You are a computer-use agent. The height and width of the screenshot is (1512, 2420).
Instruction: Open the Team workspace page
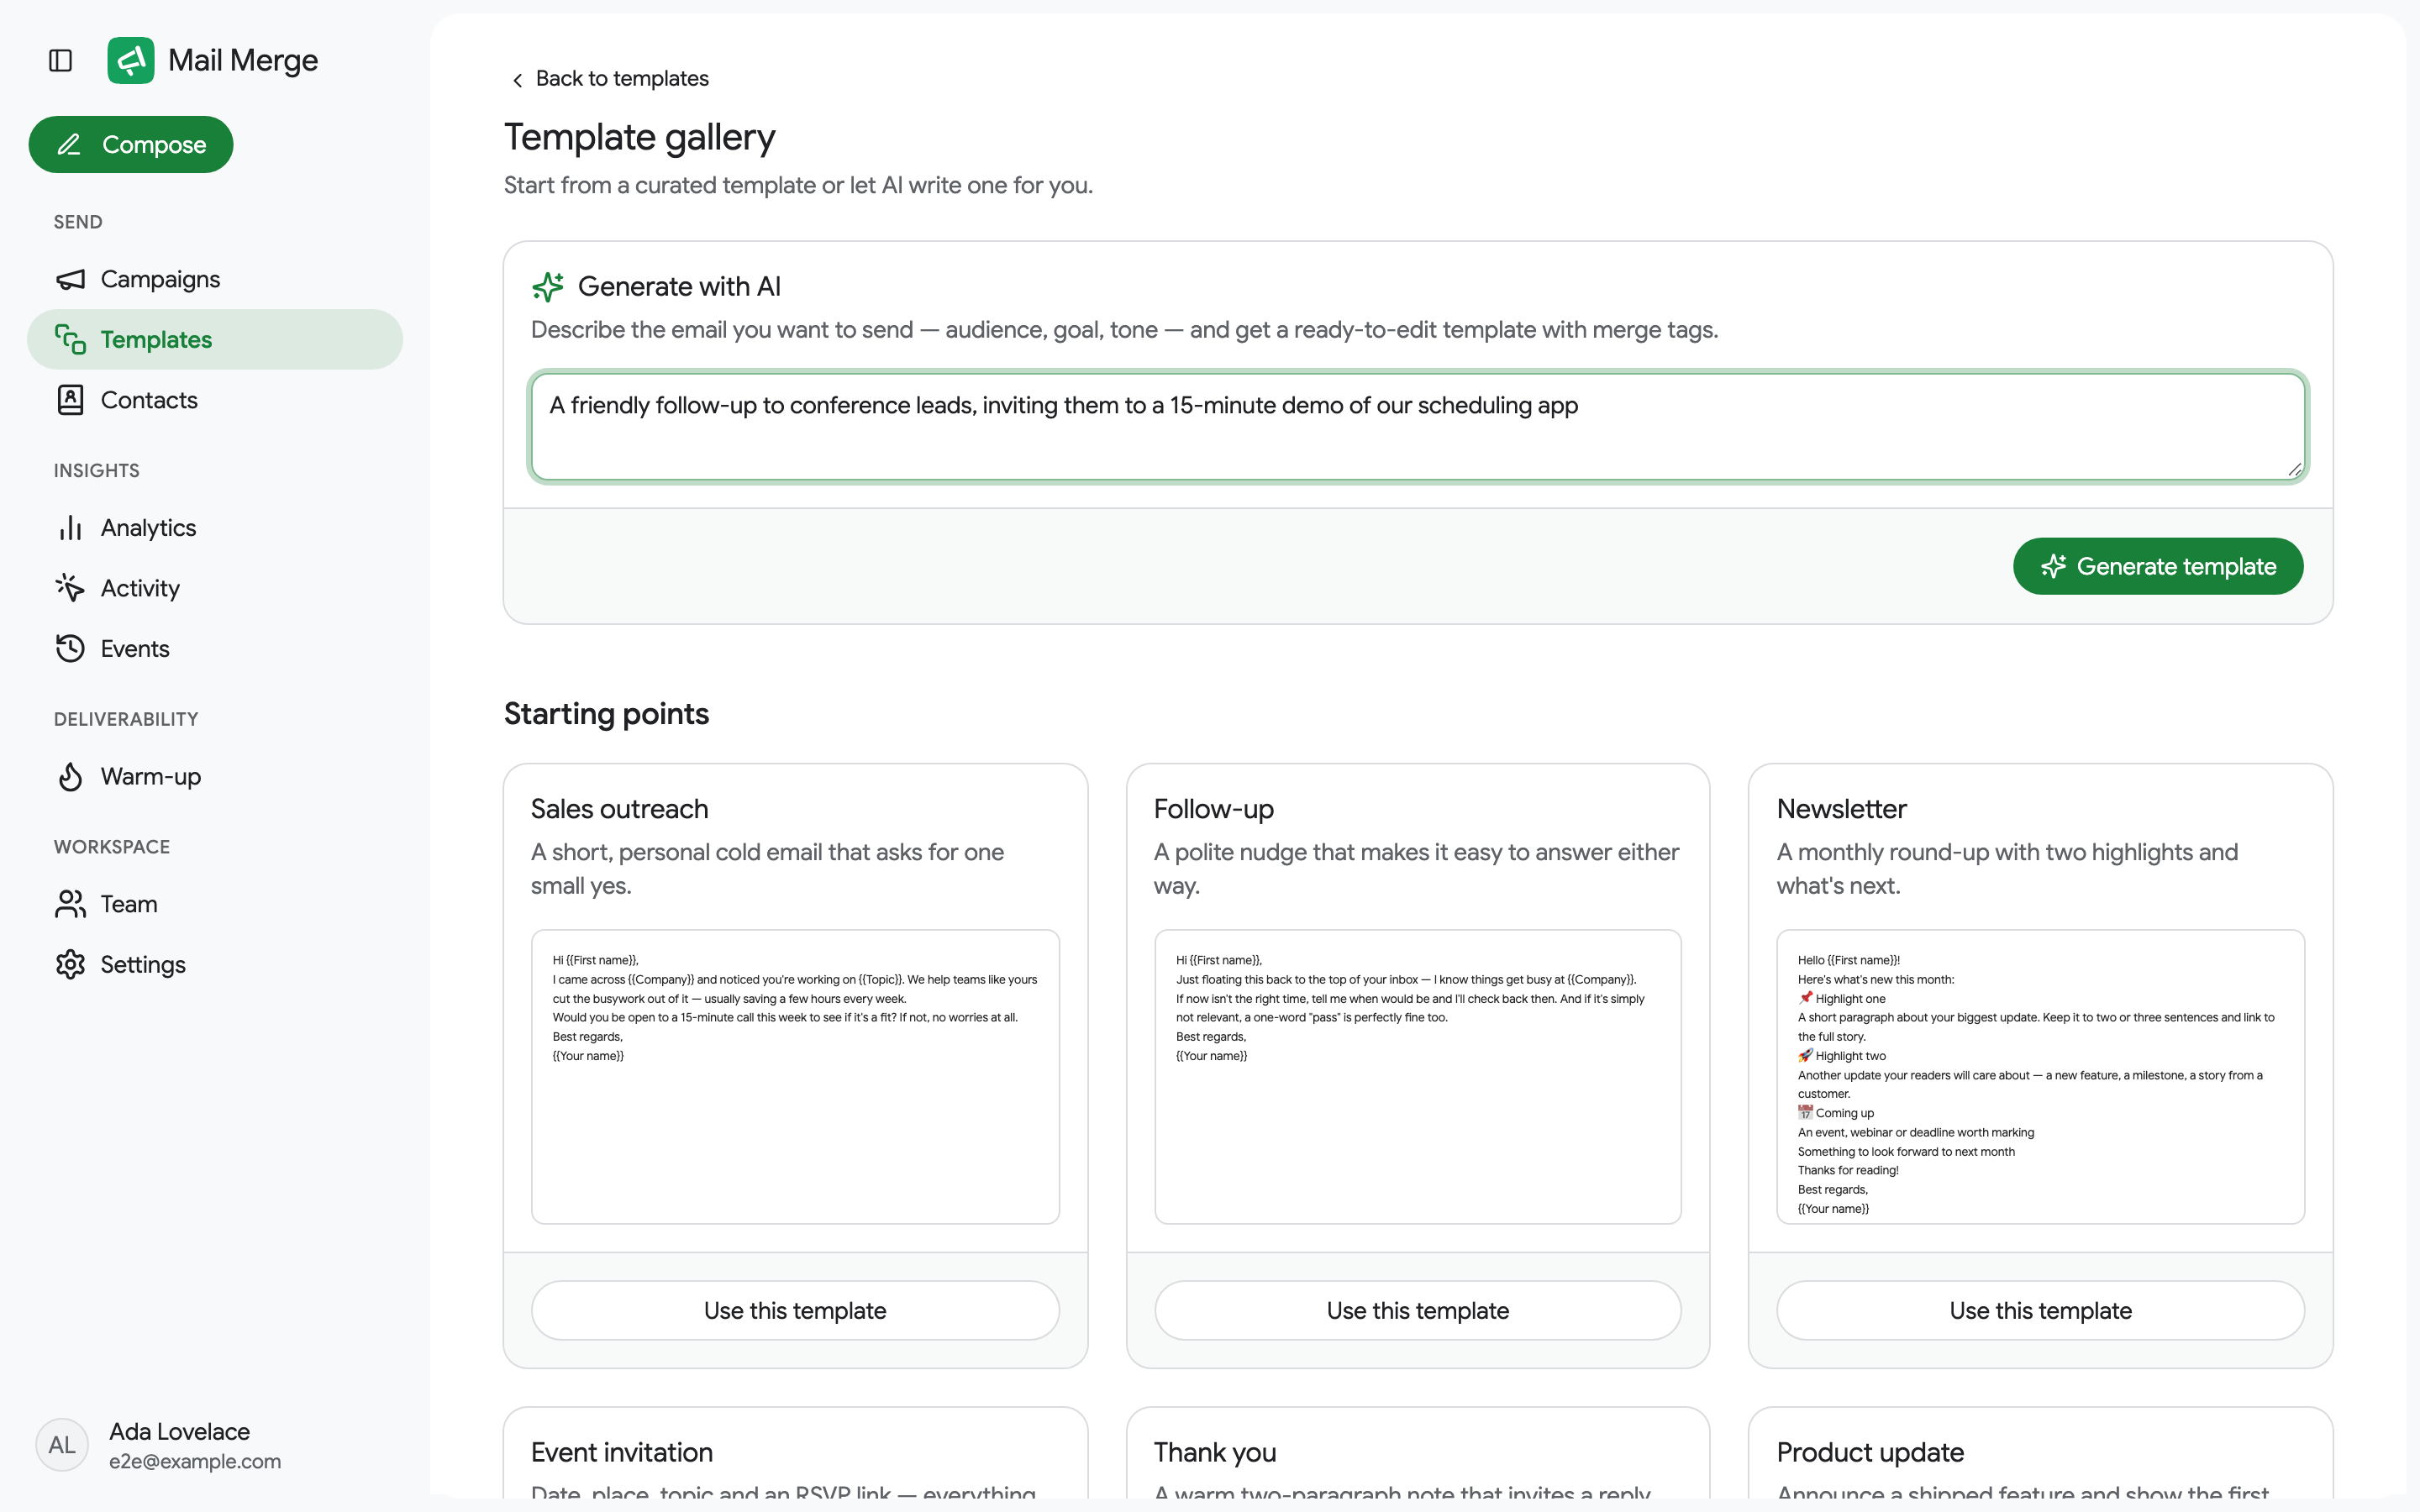click(215, 904)
